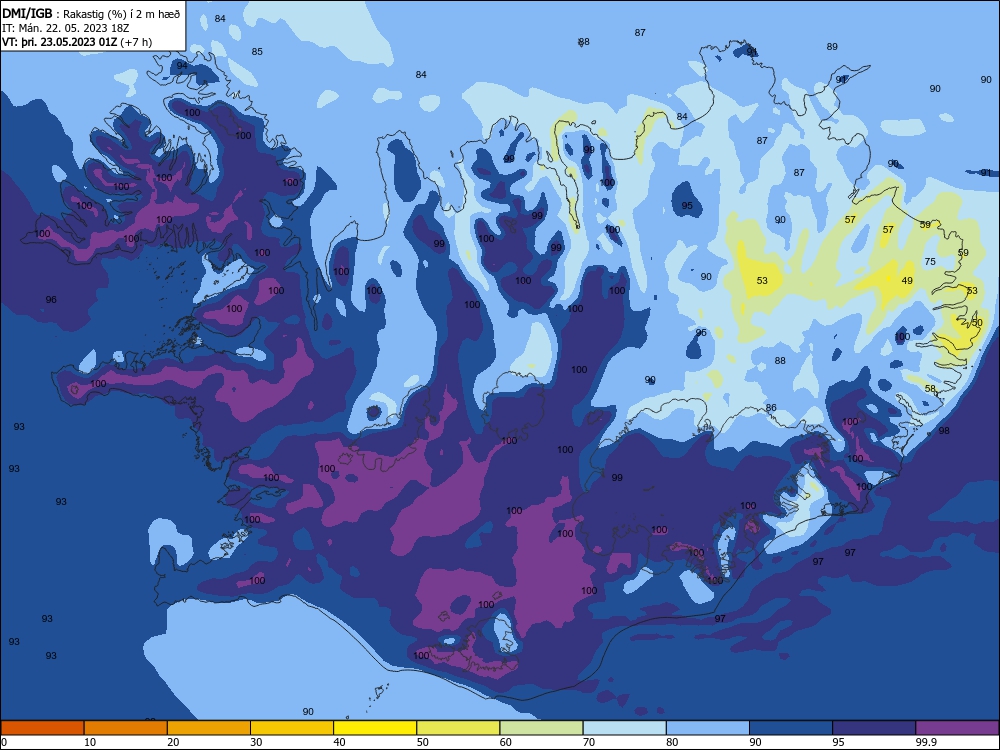Click the '85' value over the northwest sea
The image size is (1000, 750).
[257, 52]
